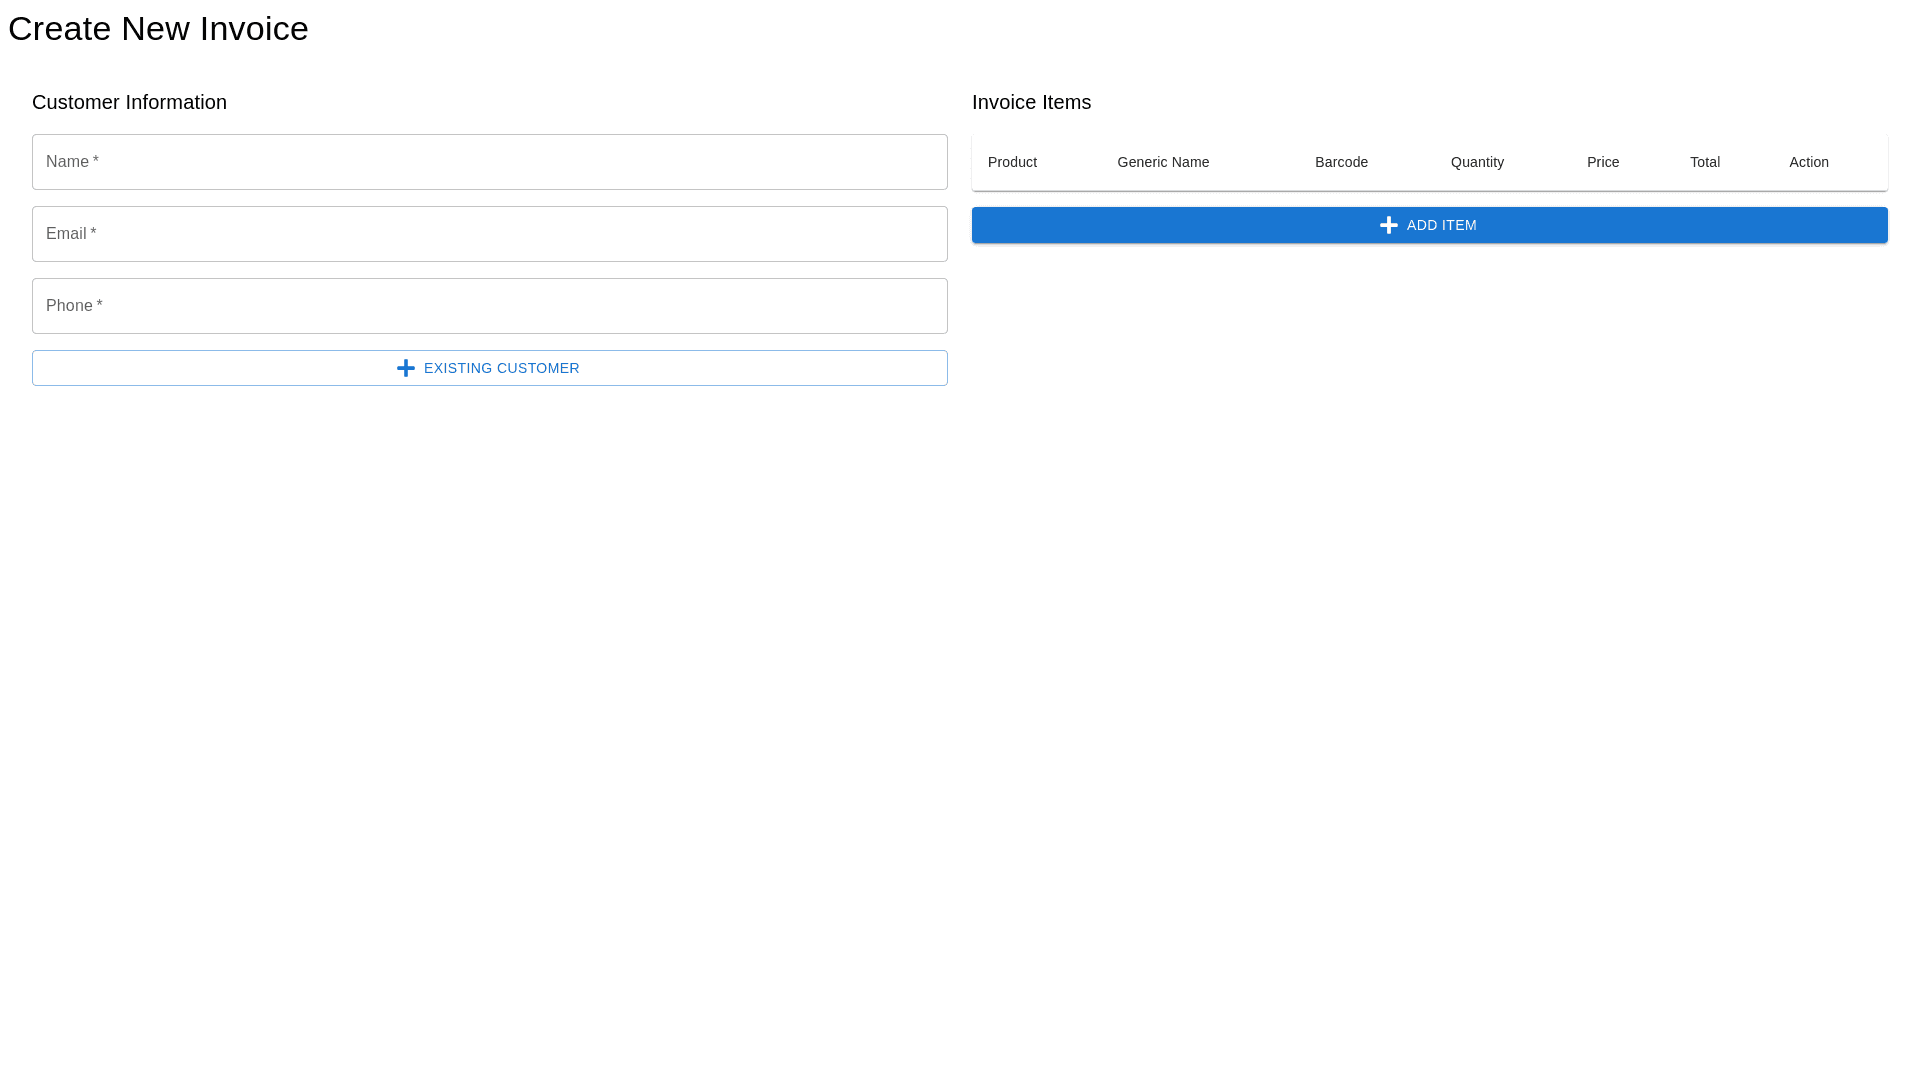Image resolution: width=1920 pixels, height=1080 pixels.
Task: Click the plus icon on Add Item
Action: [x=1388, y=225]
